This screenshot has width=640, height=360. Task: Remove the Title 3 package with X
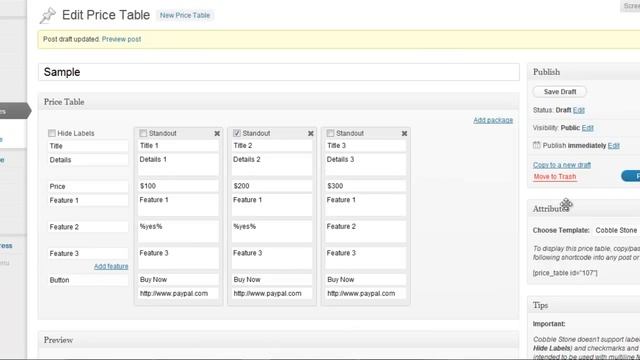coord(404,133)
